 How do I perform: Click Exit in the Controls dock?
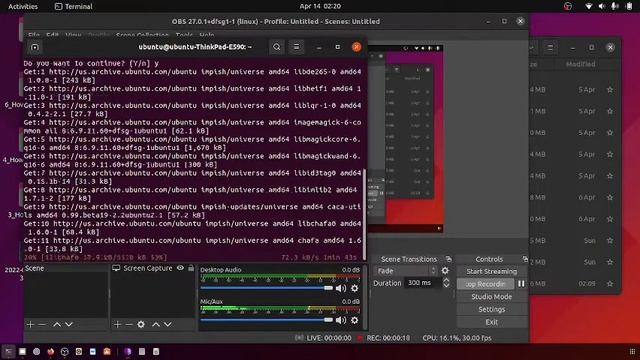pyautogui.click(x=491, y=322)
